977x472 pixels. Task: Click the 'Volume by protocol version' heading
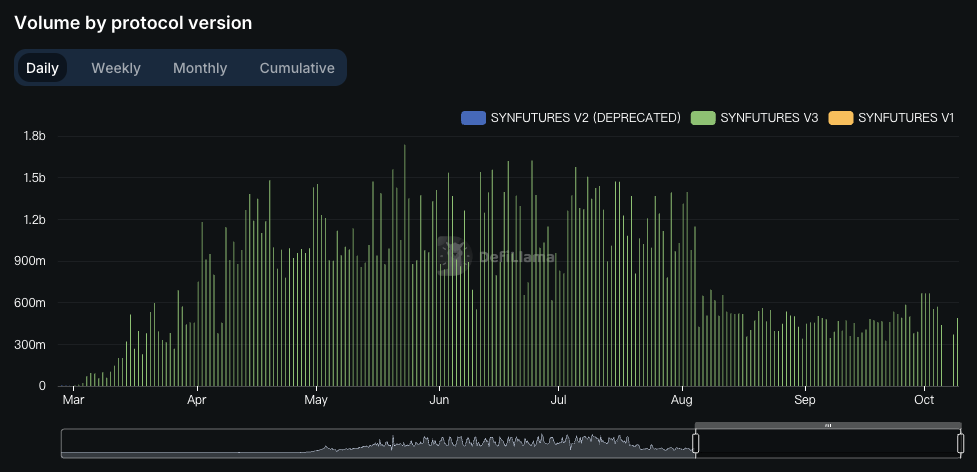[x=133, y=23]
